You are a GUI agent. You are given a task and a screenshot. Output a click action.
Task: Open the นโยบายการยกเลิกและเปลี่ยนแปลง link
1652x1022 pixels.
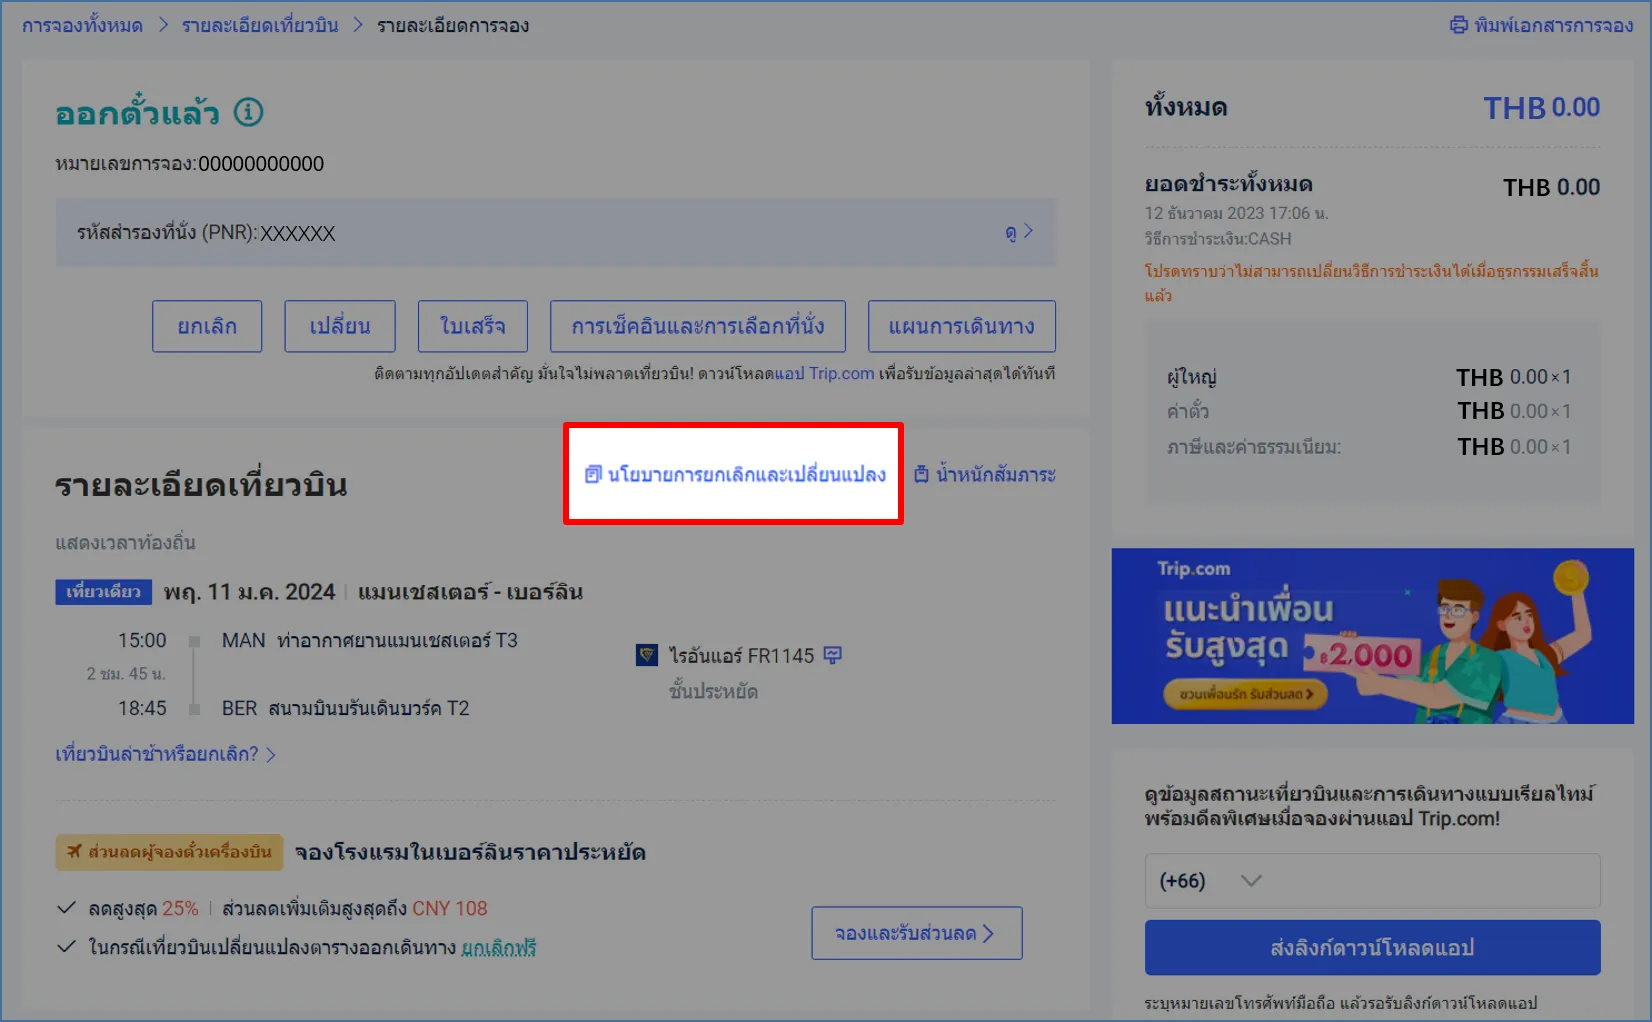(746, 476)
